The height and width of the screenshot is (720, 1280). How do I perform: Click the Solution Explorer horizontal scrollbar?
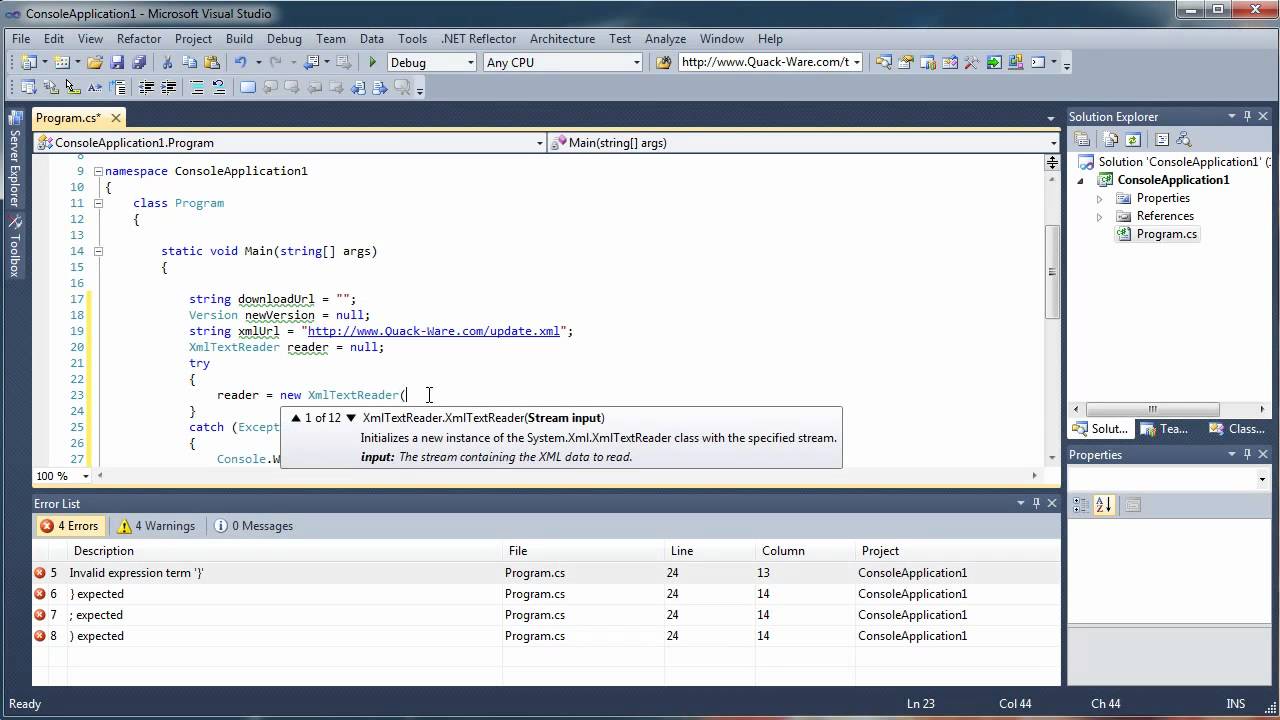click(x=1153, y=409)
